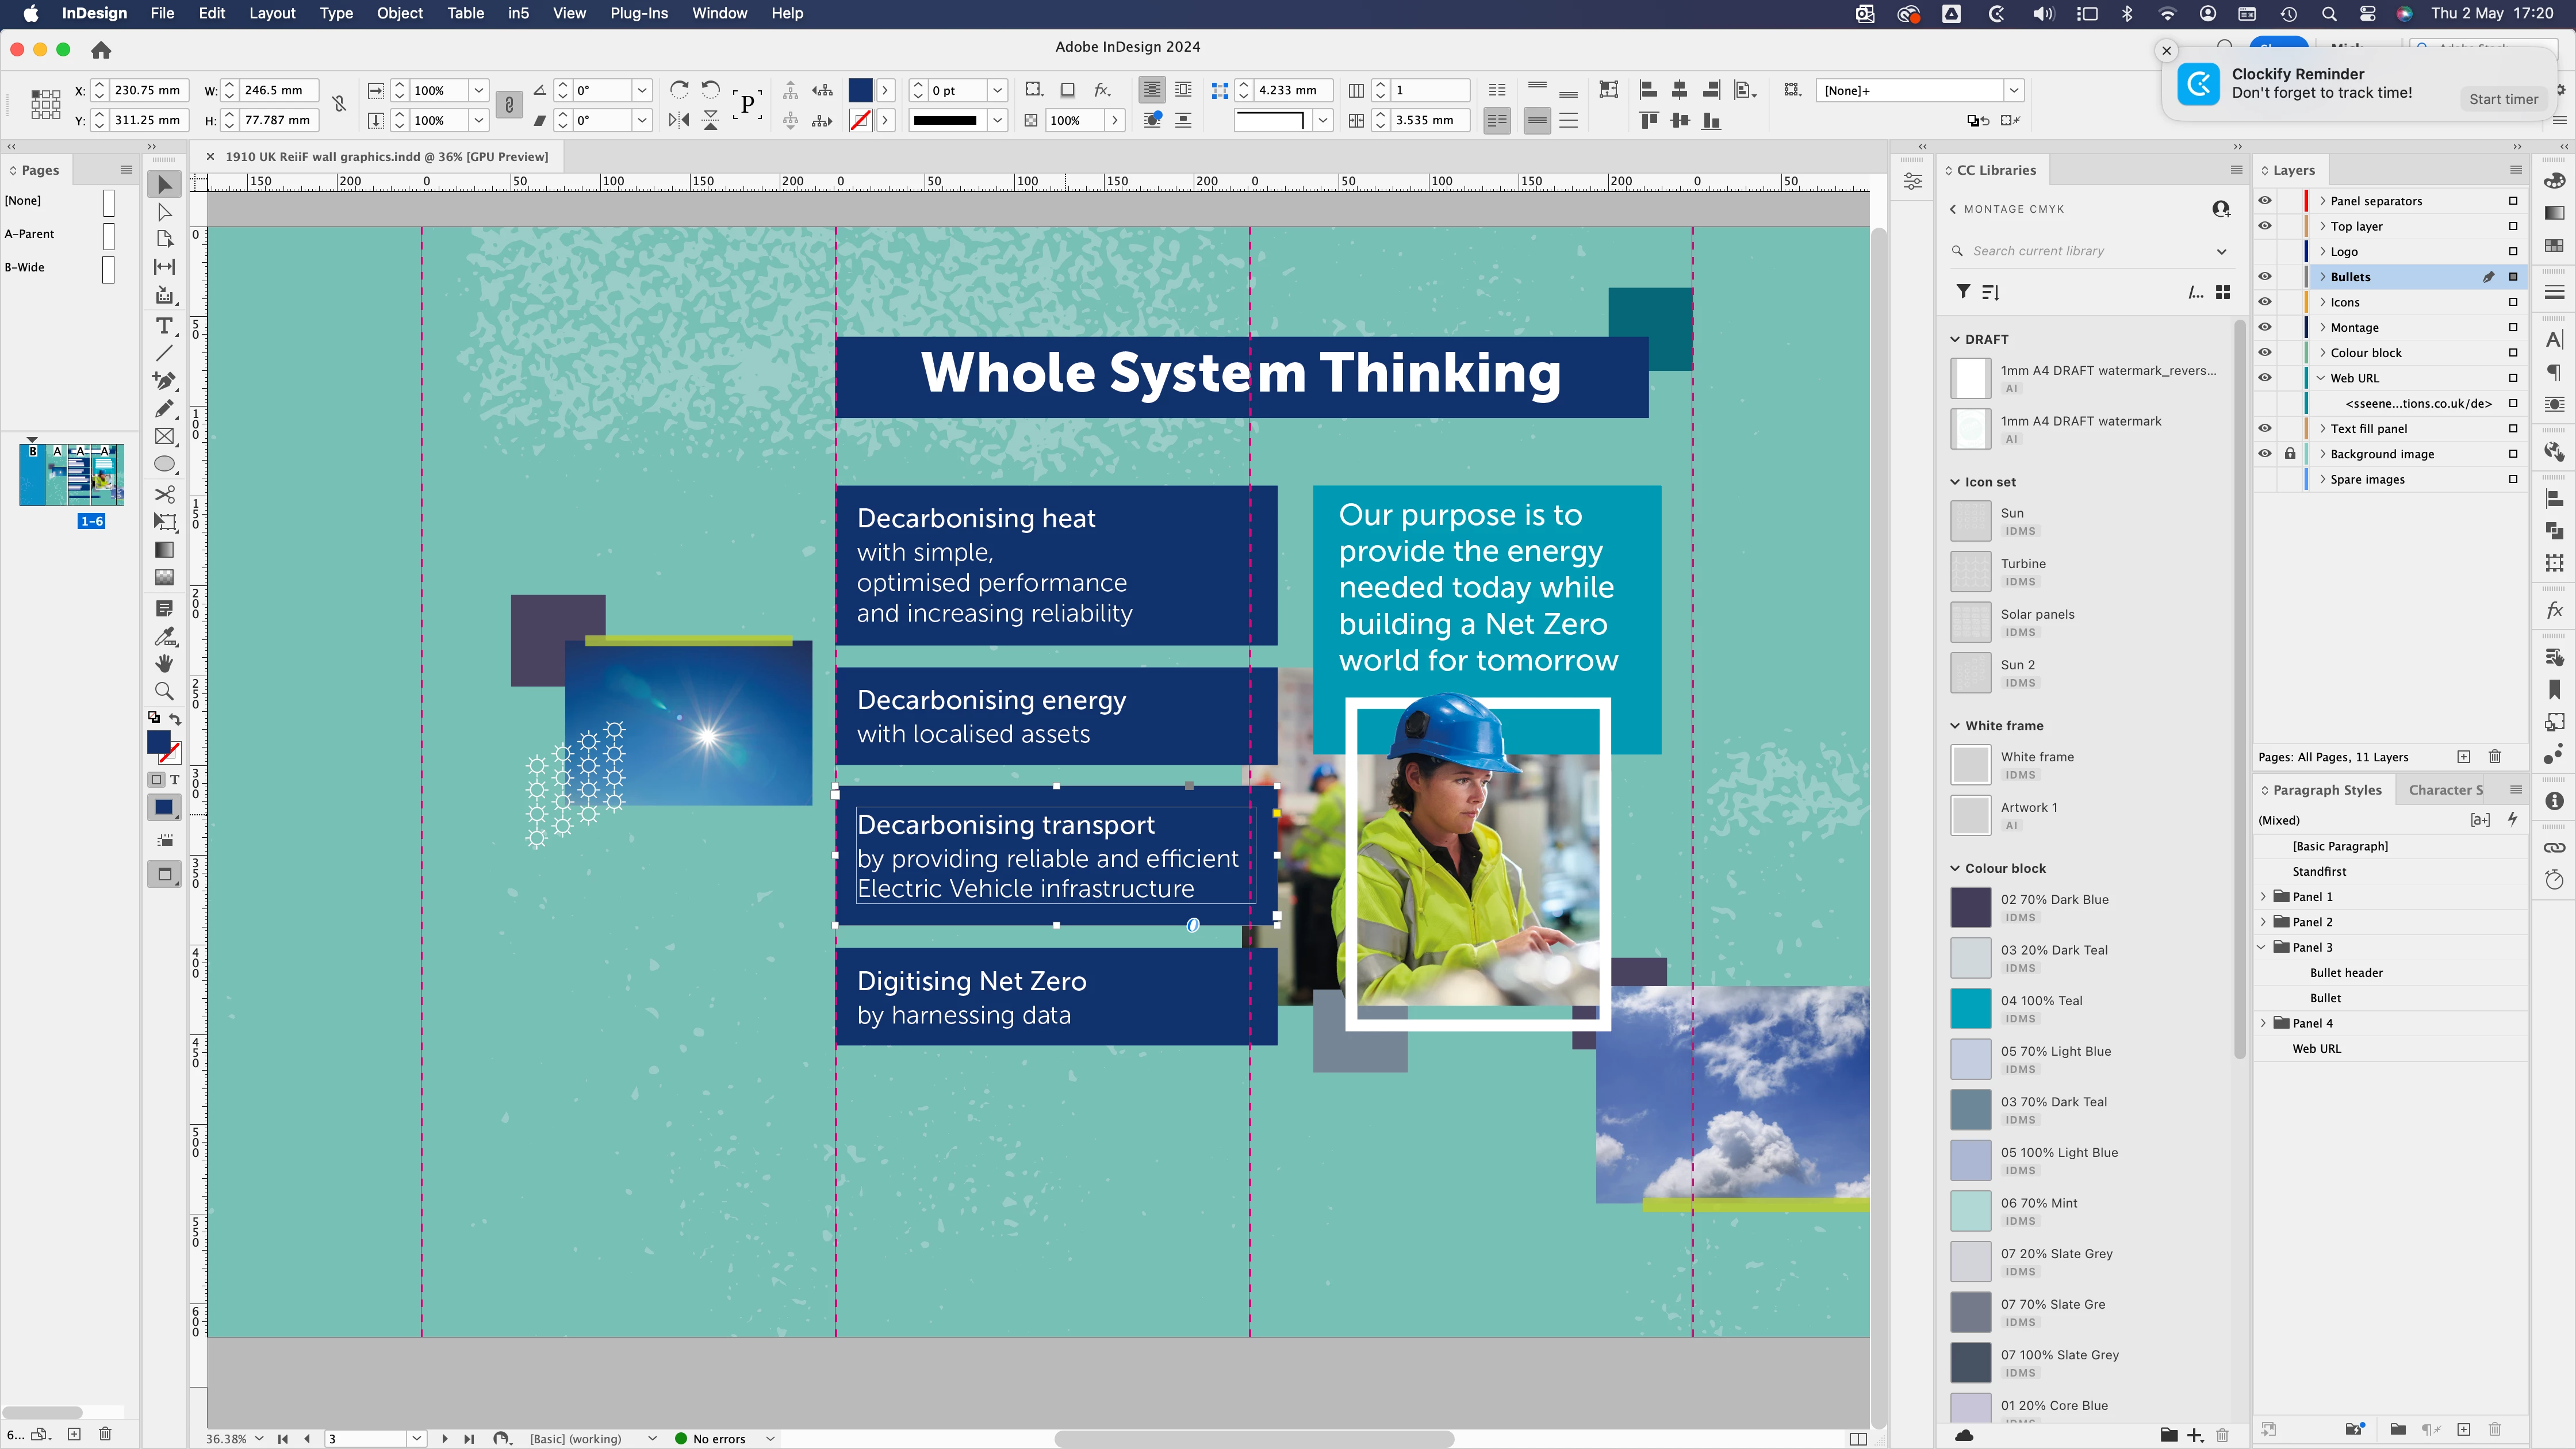Expand the Panel 4 style group
2576x1449 pixels.
pyautogui.click(x=2264, y=1023)
